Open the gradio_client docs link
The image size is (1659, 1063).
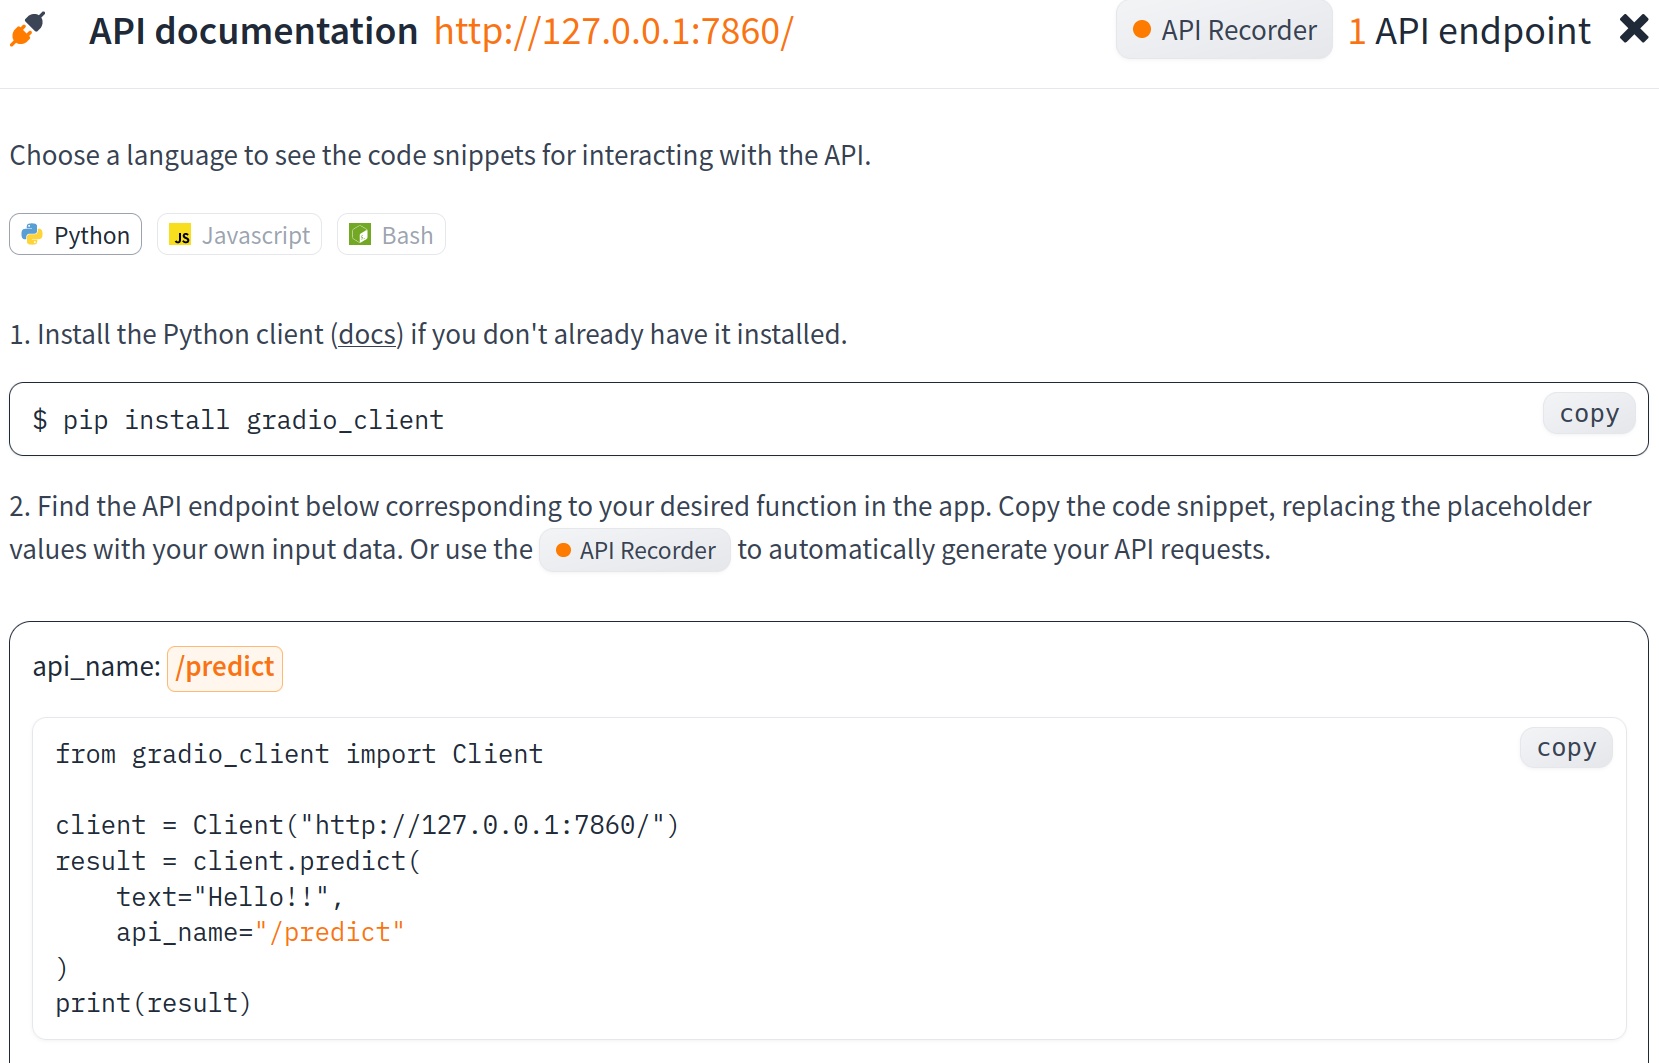365,334
